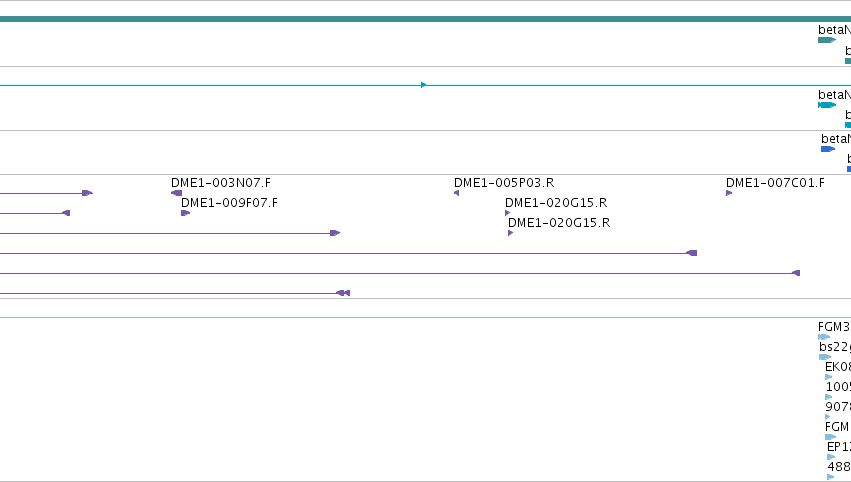Click the right-pointing arrowhead left of the DME1-003N07.F glyph
The width and height of the screenshot is (851, 482).
[87, 193]
